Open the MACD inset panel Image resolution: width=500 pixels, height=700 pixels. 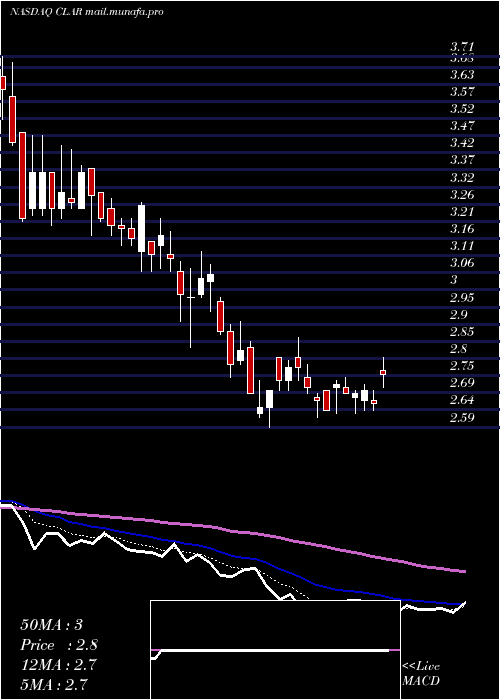(x=275, y=650)
